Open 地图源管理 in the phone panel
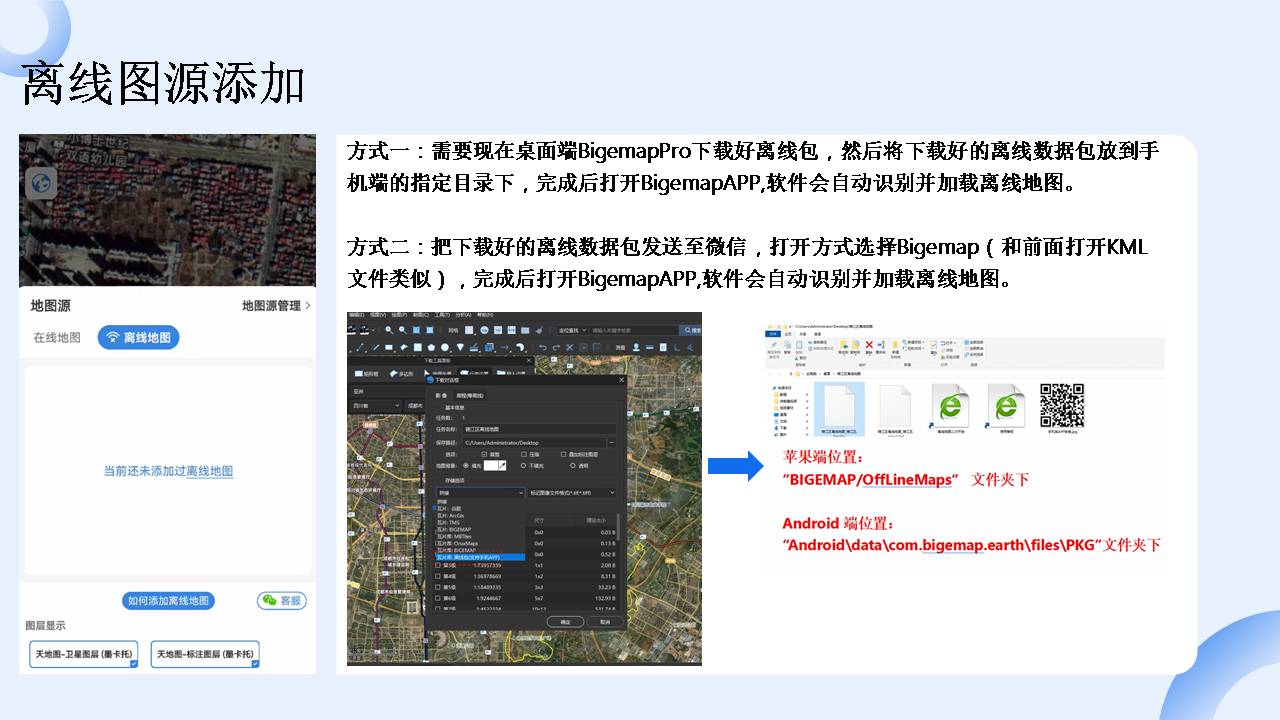The image size is (1280, 720). 276,306
